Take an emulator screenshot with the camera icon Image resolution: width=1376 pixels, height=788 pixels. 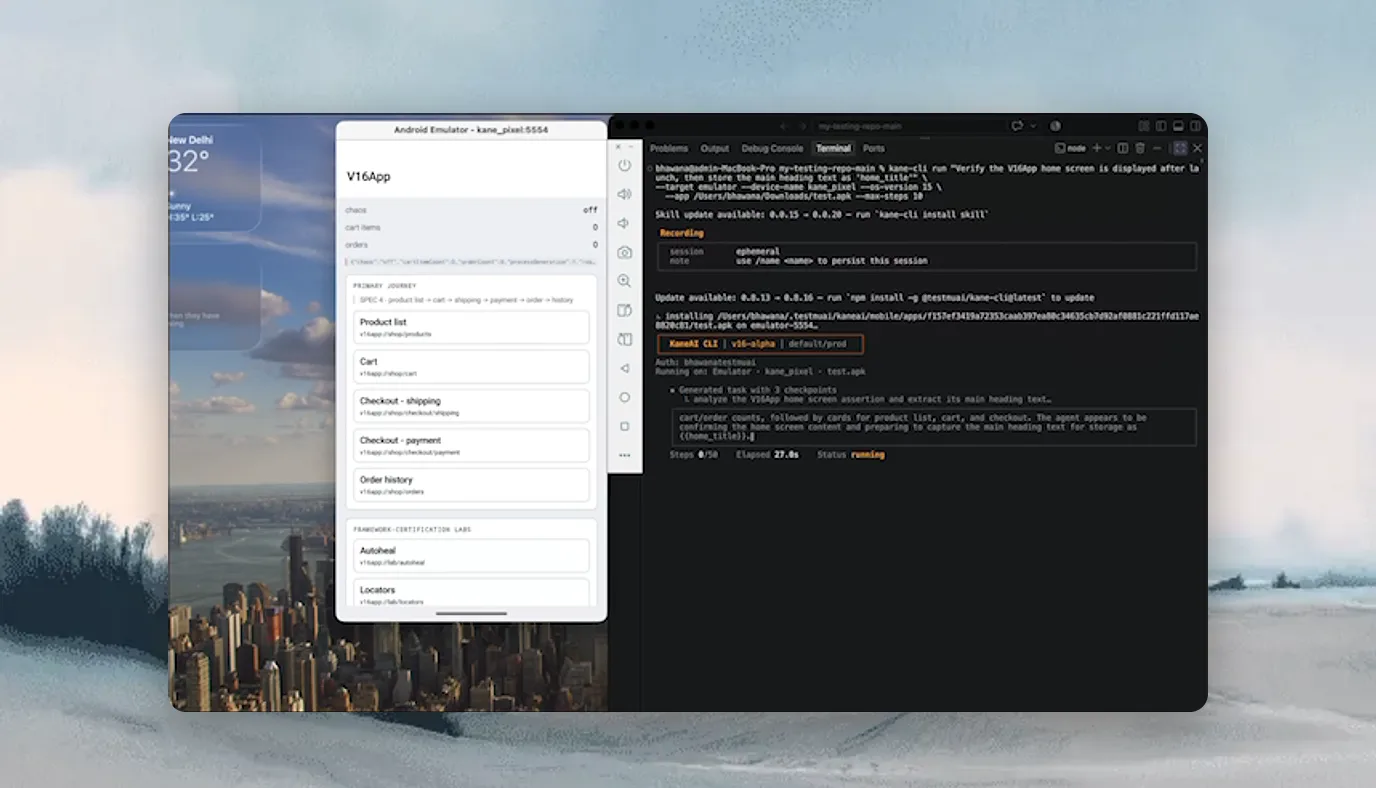pyautogui.click(x=624, y=252)
